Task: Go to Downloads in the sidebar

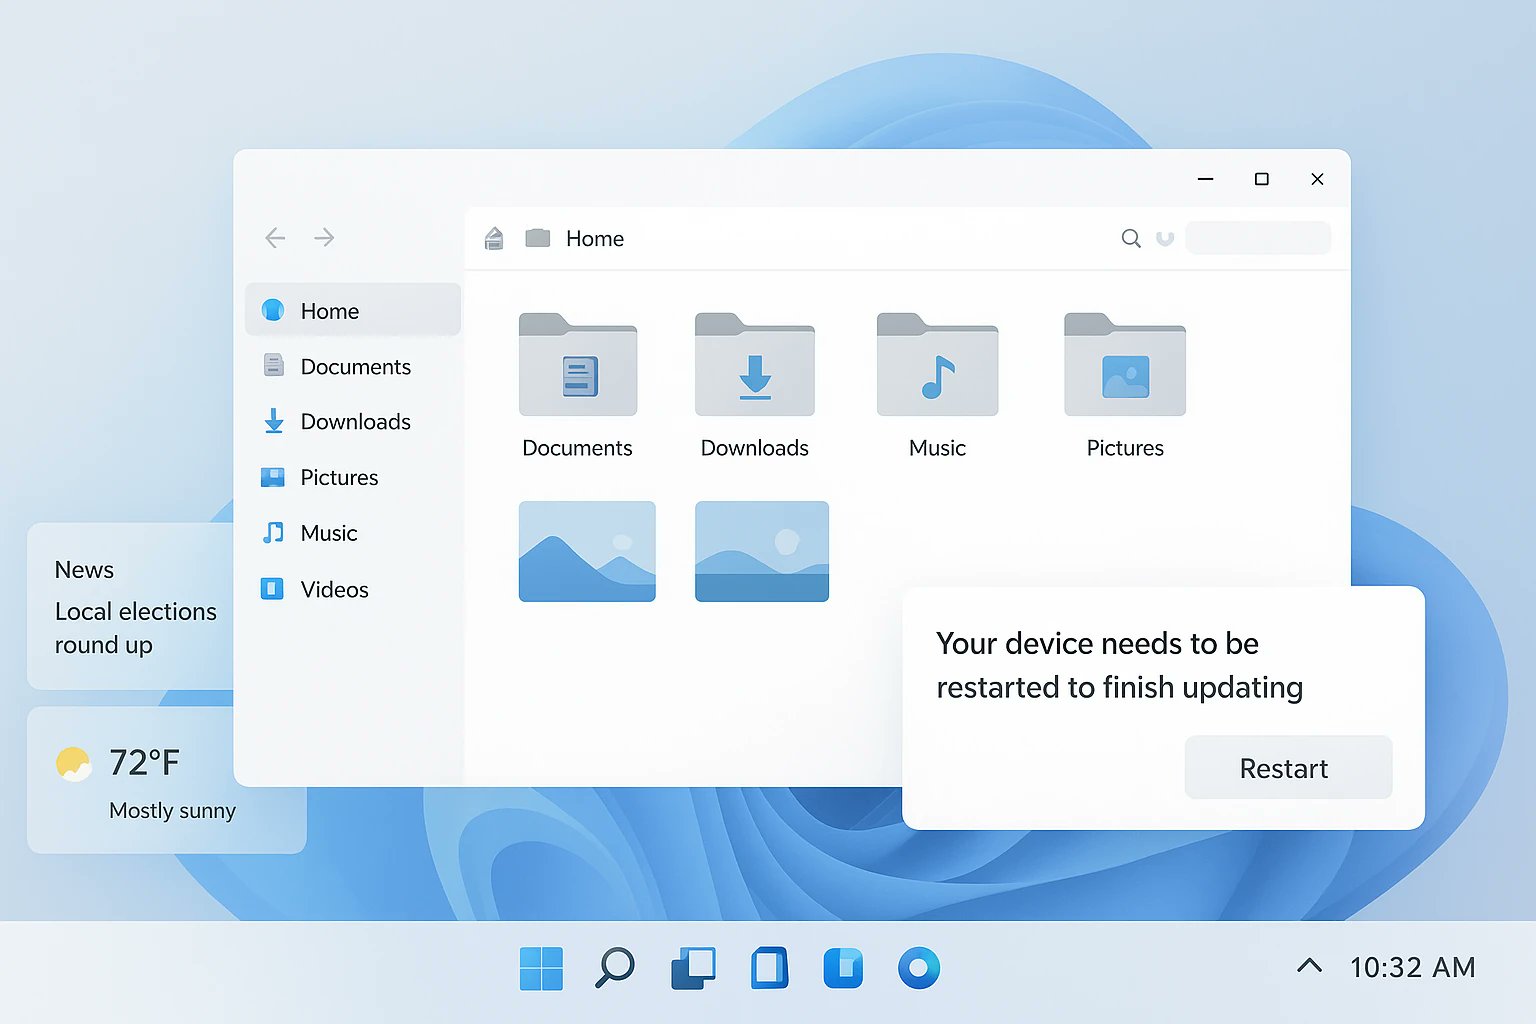Action: click(354, 422)
